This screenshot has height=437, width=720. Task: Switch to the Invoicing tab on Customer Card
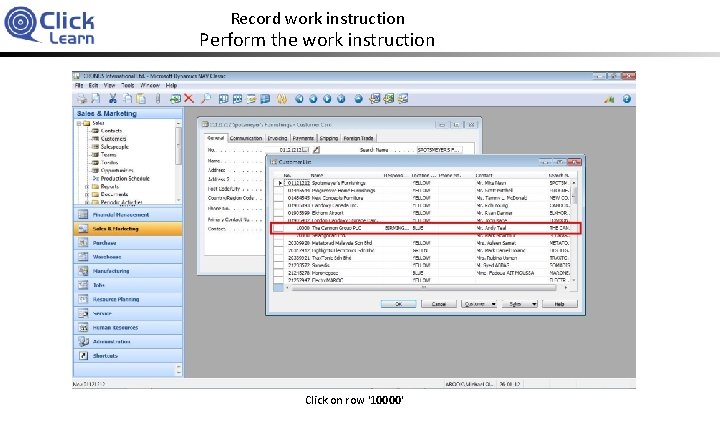[277, 138]
